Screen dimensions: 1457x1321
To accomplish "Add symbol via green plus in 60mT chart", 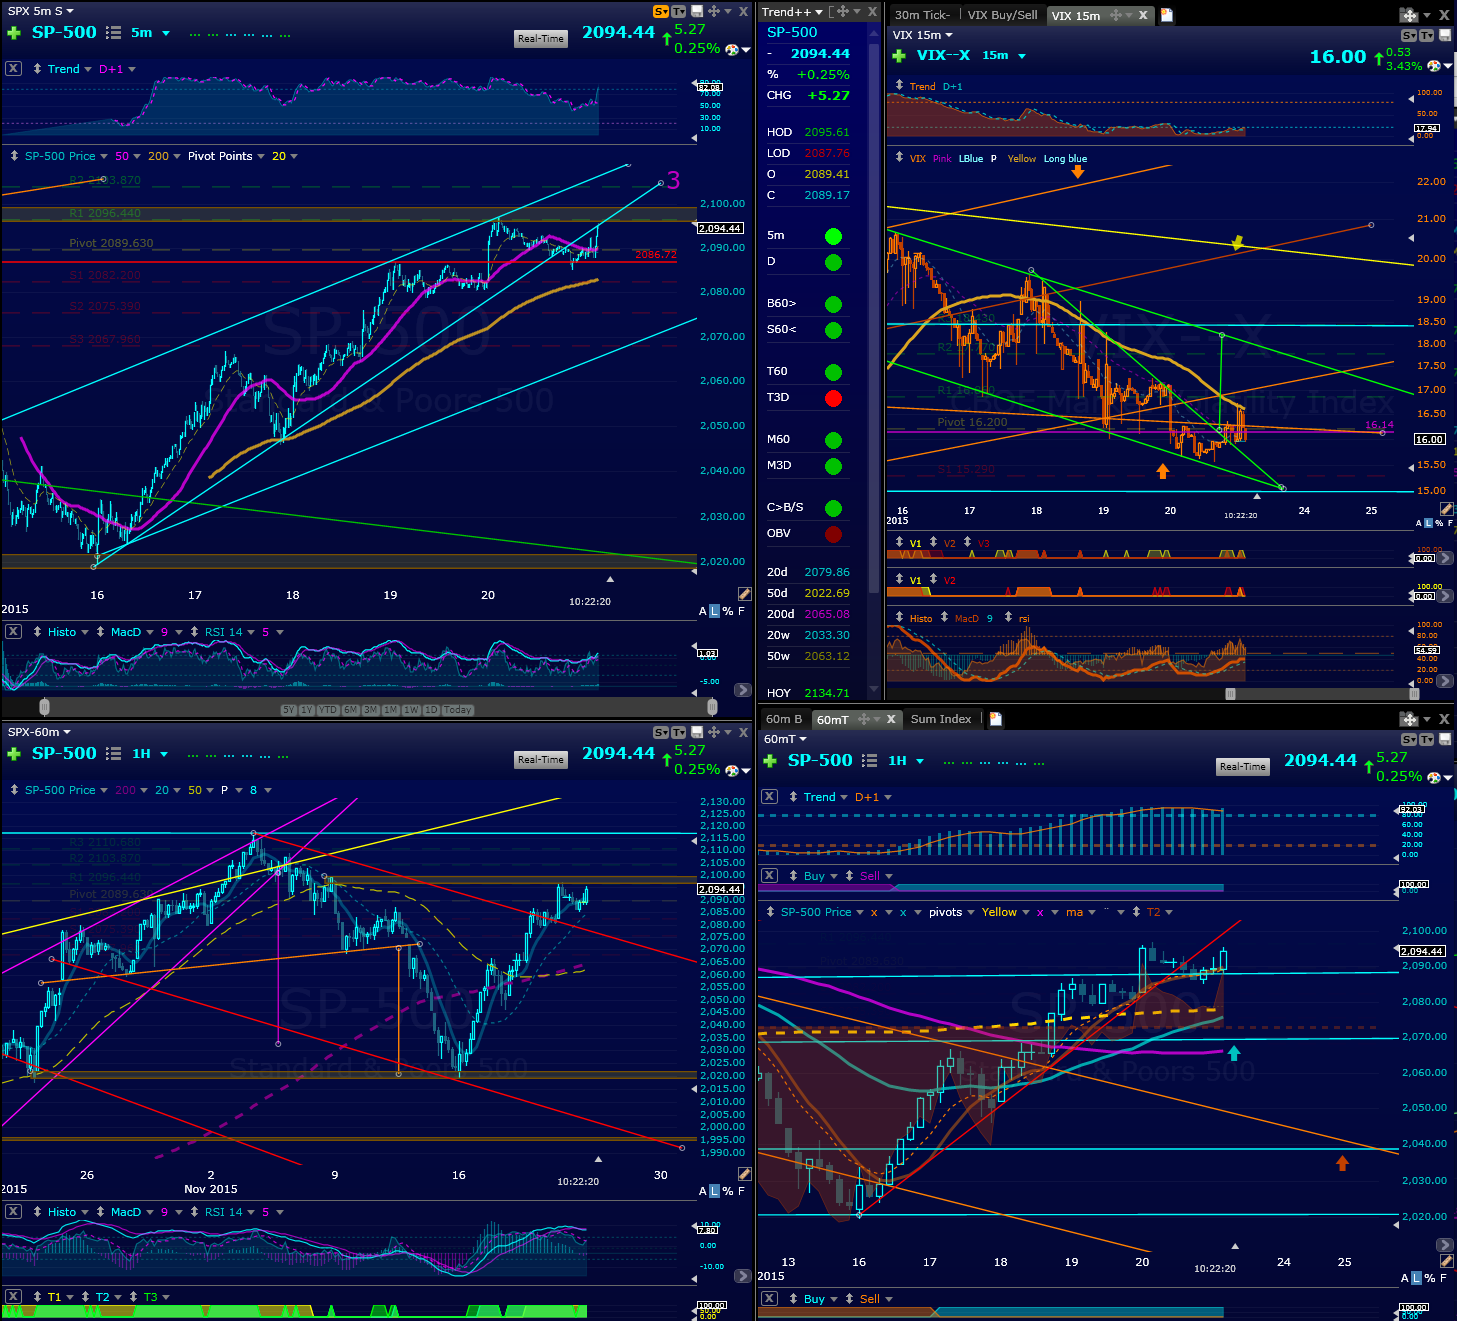I will pos(770,761).
